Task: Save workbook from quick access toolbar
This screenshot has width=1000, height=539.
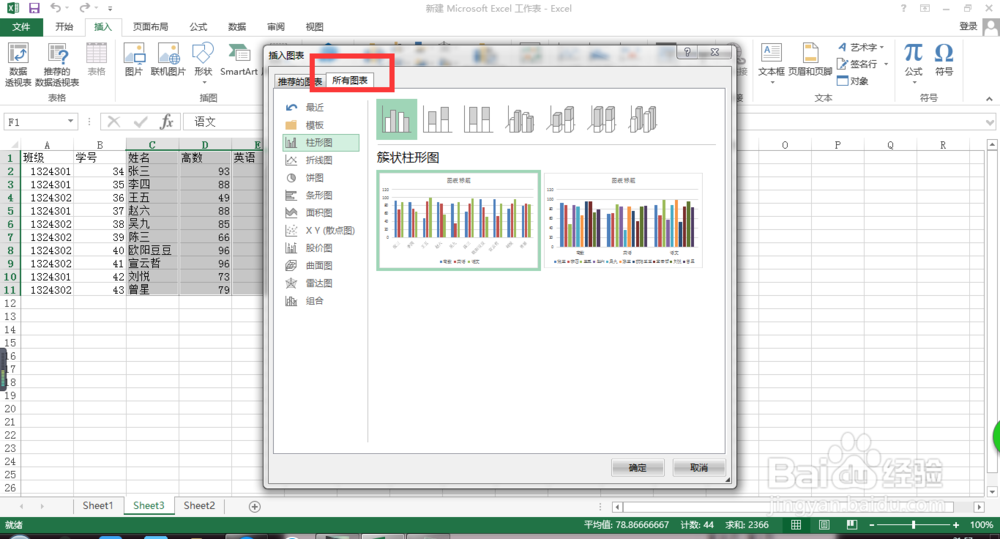Action: 34,8
